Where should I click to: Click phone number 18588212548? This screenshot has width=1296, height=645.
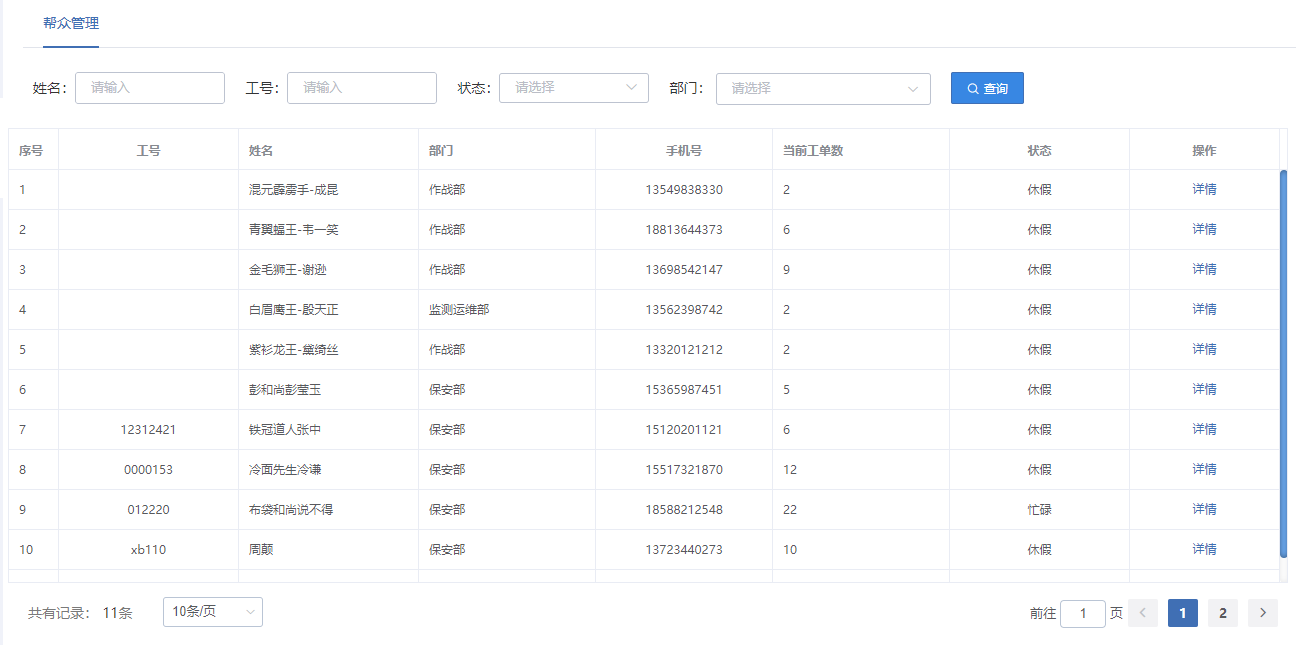pos(684,509)
